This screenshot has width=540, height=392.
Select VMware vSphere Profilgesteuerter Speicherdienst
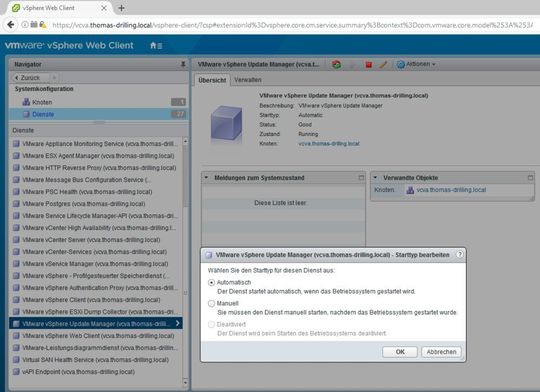click(x=96, y=276)
